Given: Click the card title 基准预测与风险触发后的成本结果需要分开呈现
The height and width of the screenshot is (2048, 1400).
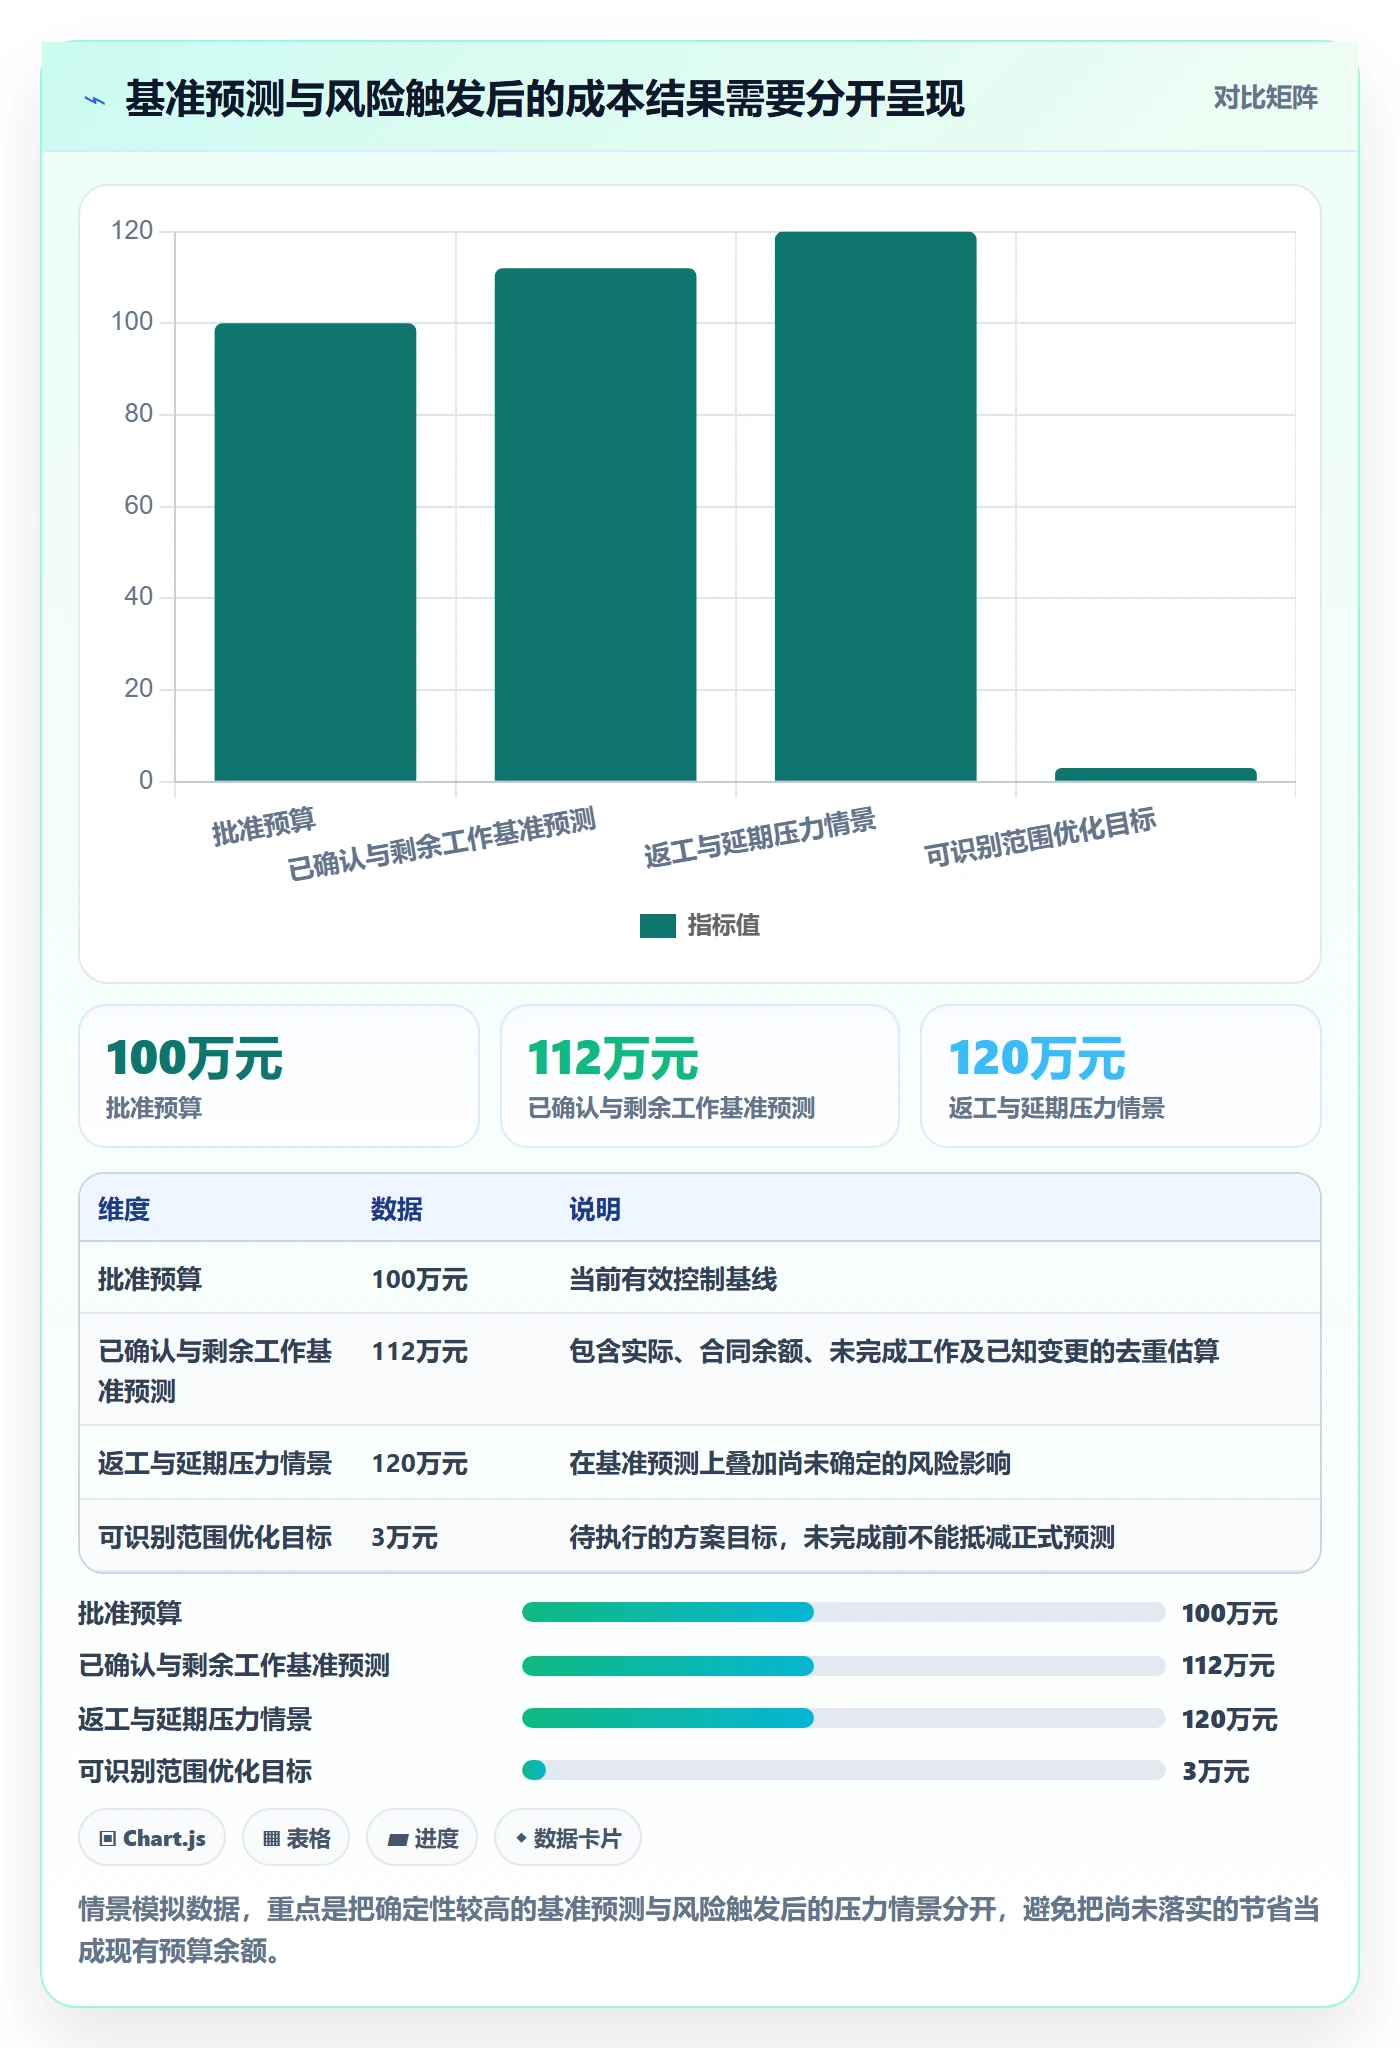Looking at the screenshot, I should tap(545, 99).
